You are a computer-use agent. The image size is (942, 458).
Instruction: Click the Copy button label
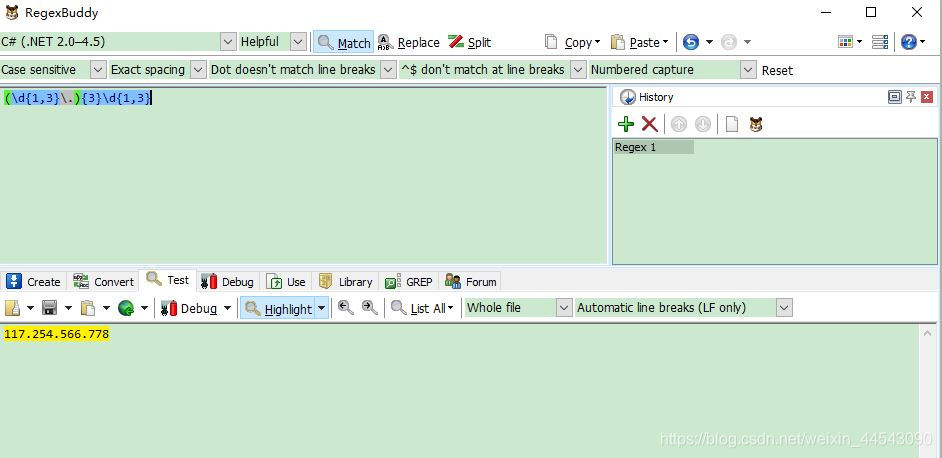point(578,42)
